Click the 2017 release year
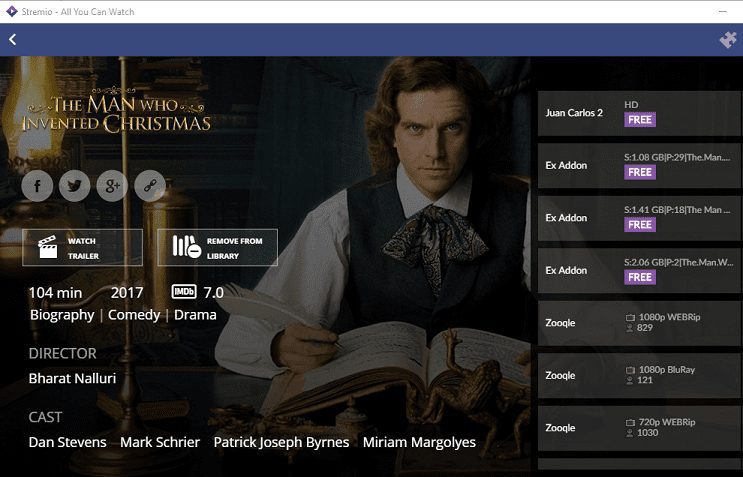This screenshot has height=477, width=743. point(127,293)
